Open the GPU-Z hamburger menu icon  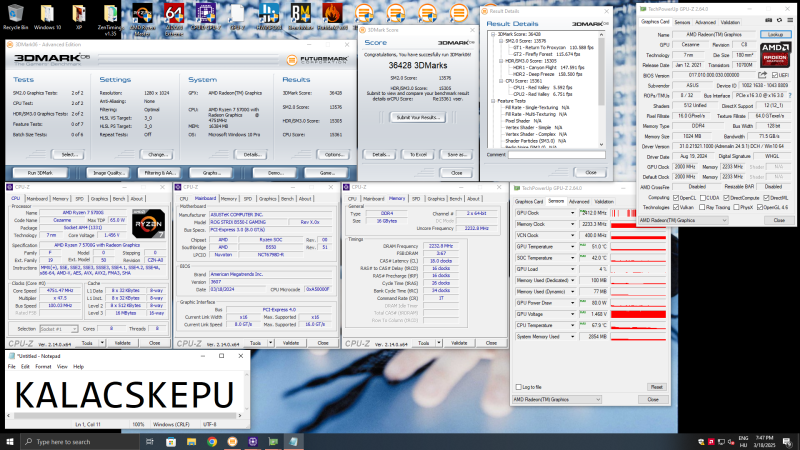[x=790, y=20]
